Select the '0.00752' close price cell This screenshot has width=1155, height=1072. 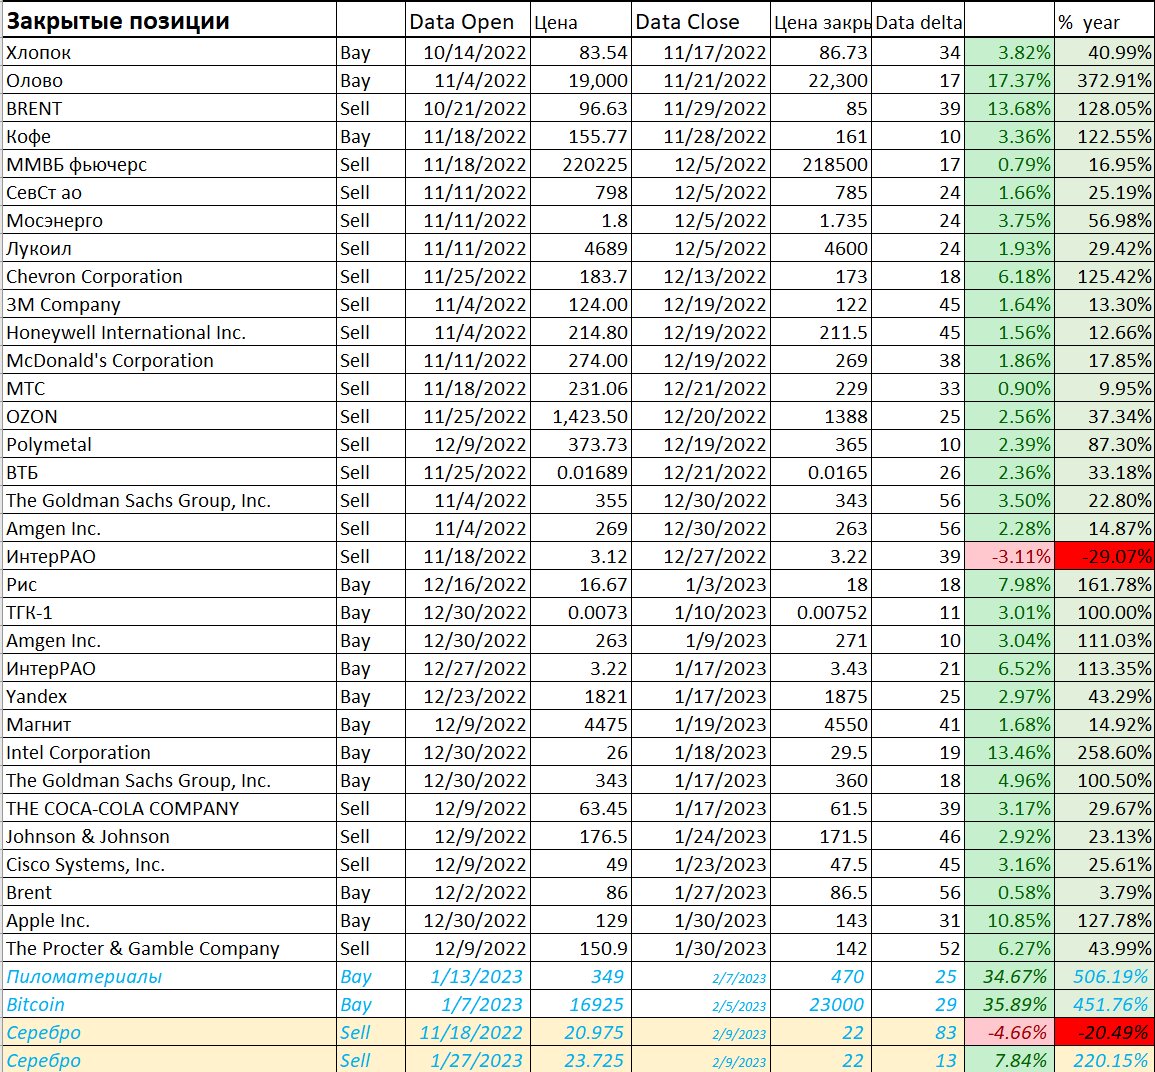coord(821,612)
